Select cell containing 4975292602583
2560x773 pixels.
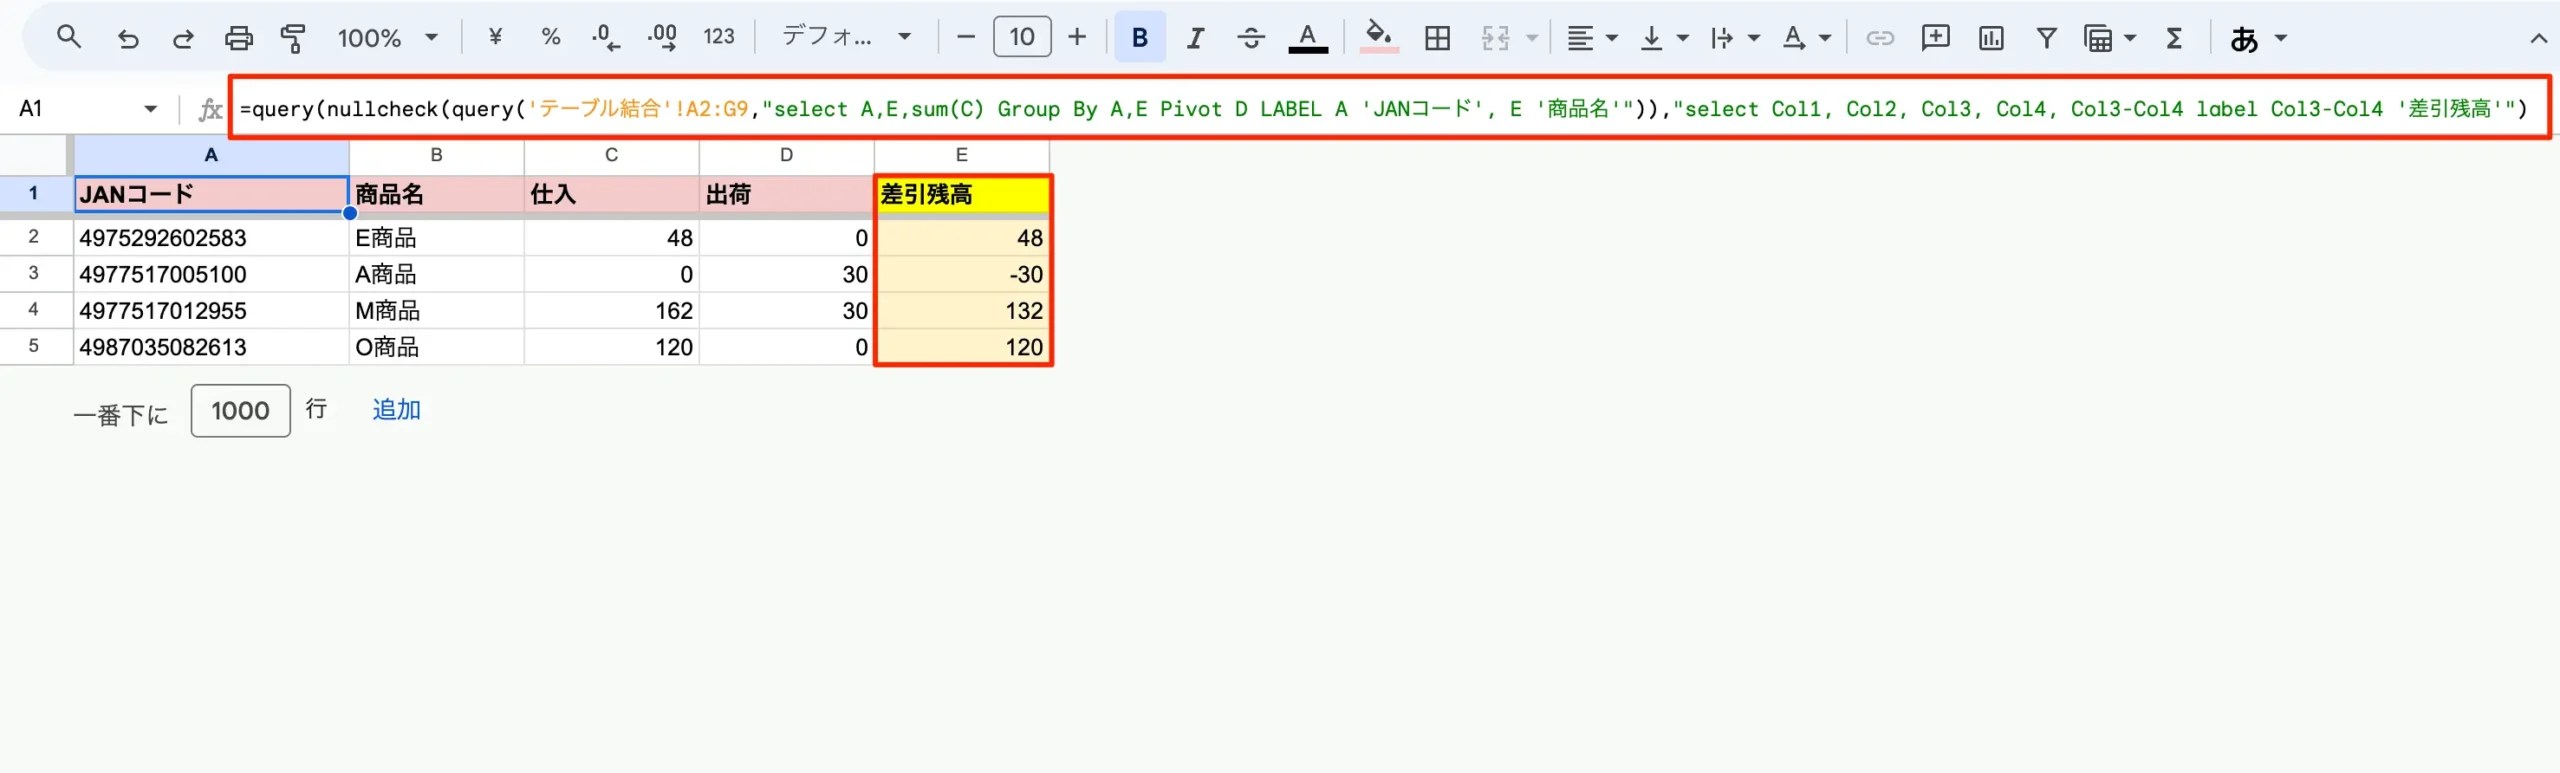coord(211,238)
